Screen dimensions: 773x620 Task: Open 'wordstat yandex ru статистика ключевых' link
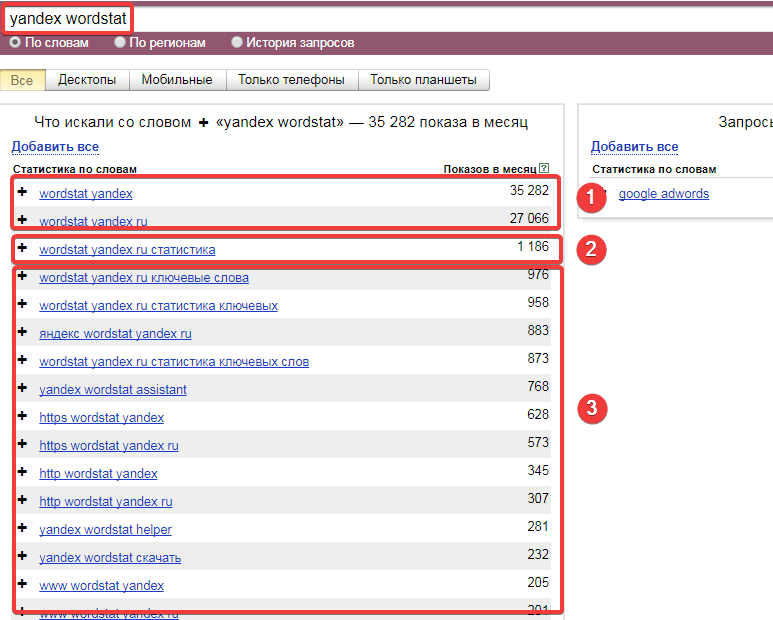click(x=158, y=306)
